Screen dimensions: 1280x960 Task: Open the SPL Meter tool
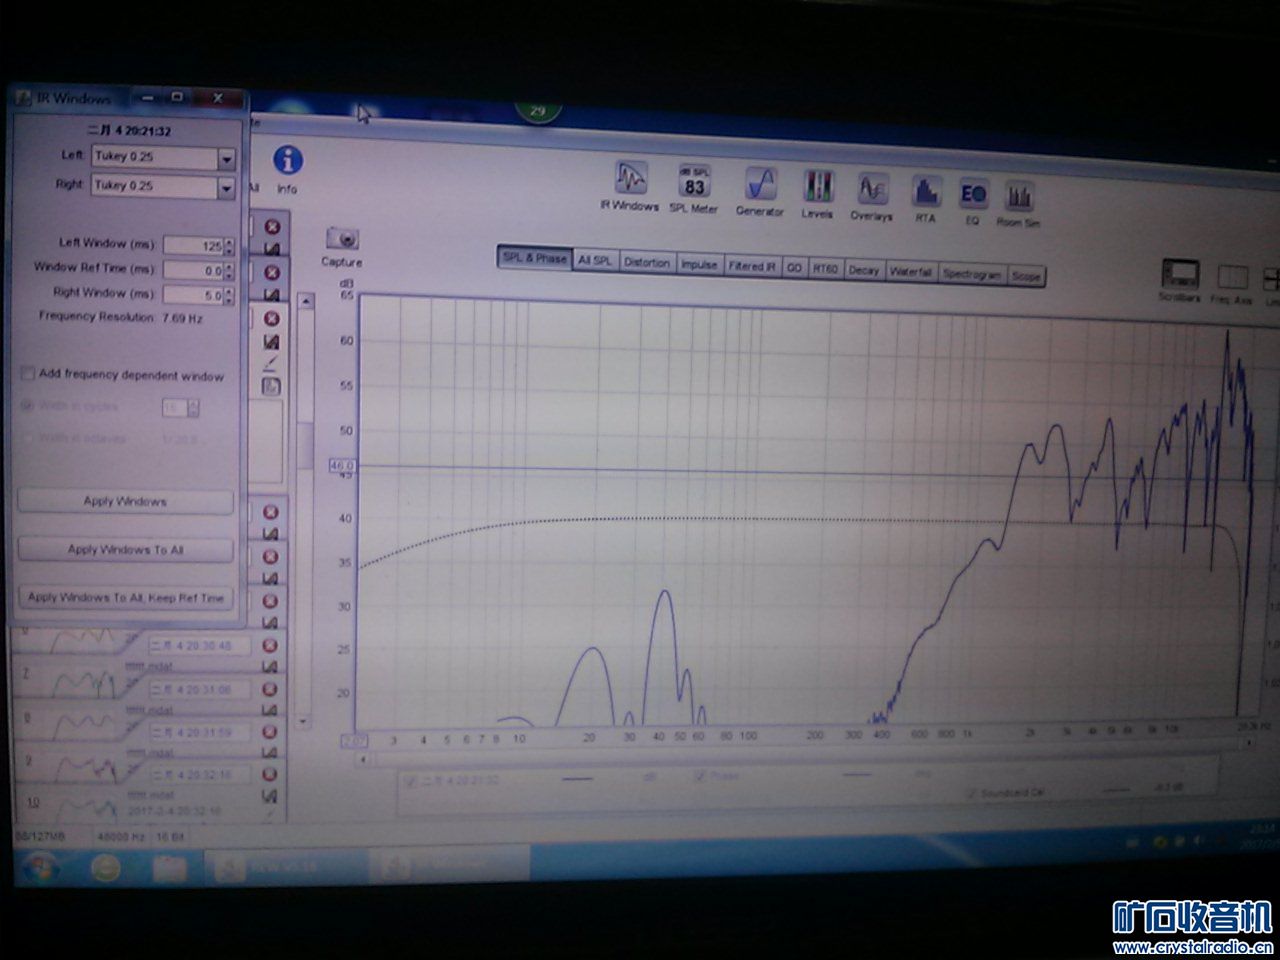694,183
